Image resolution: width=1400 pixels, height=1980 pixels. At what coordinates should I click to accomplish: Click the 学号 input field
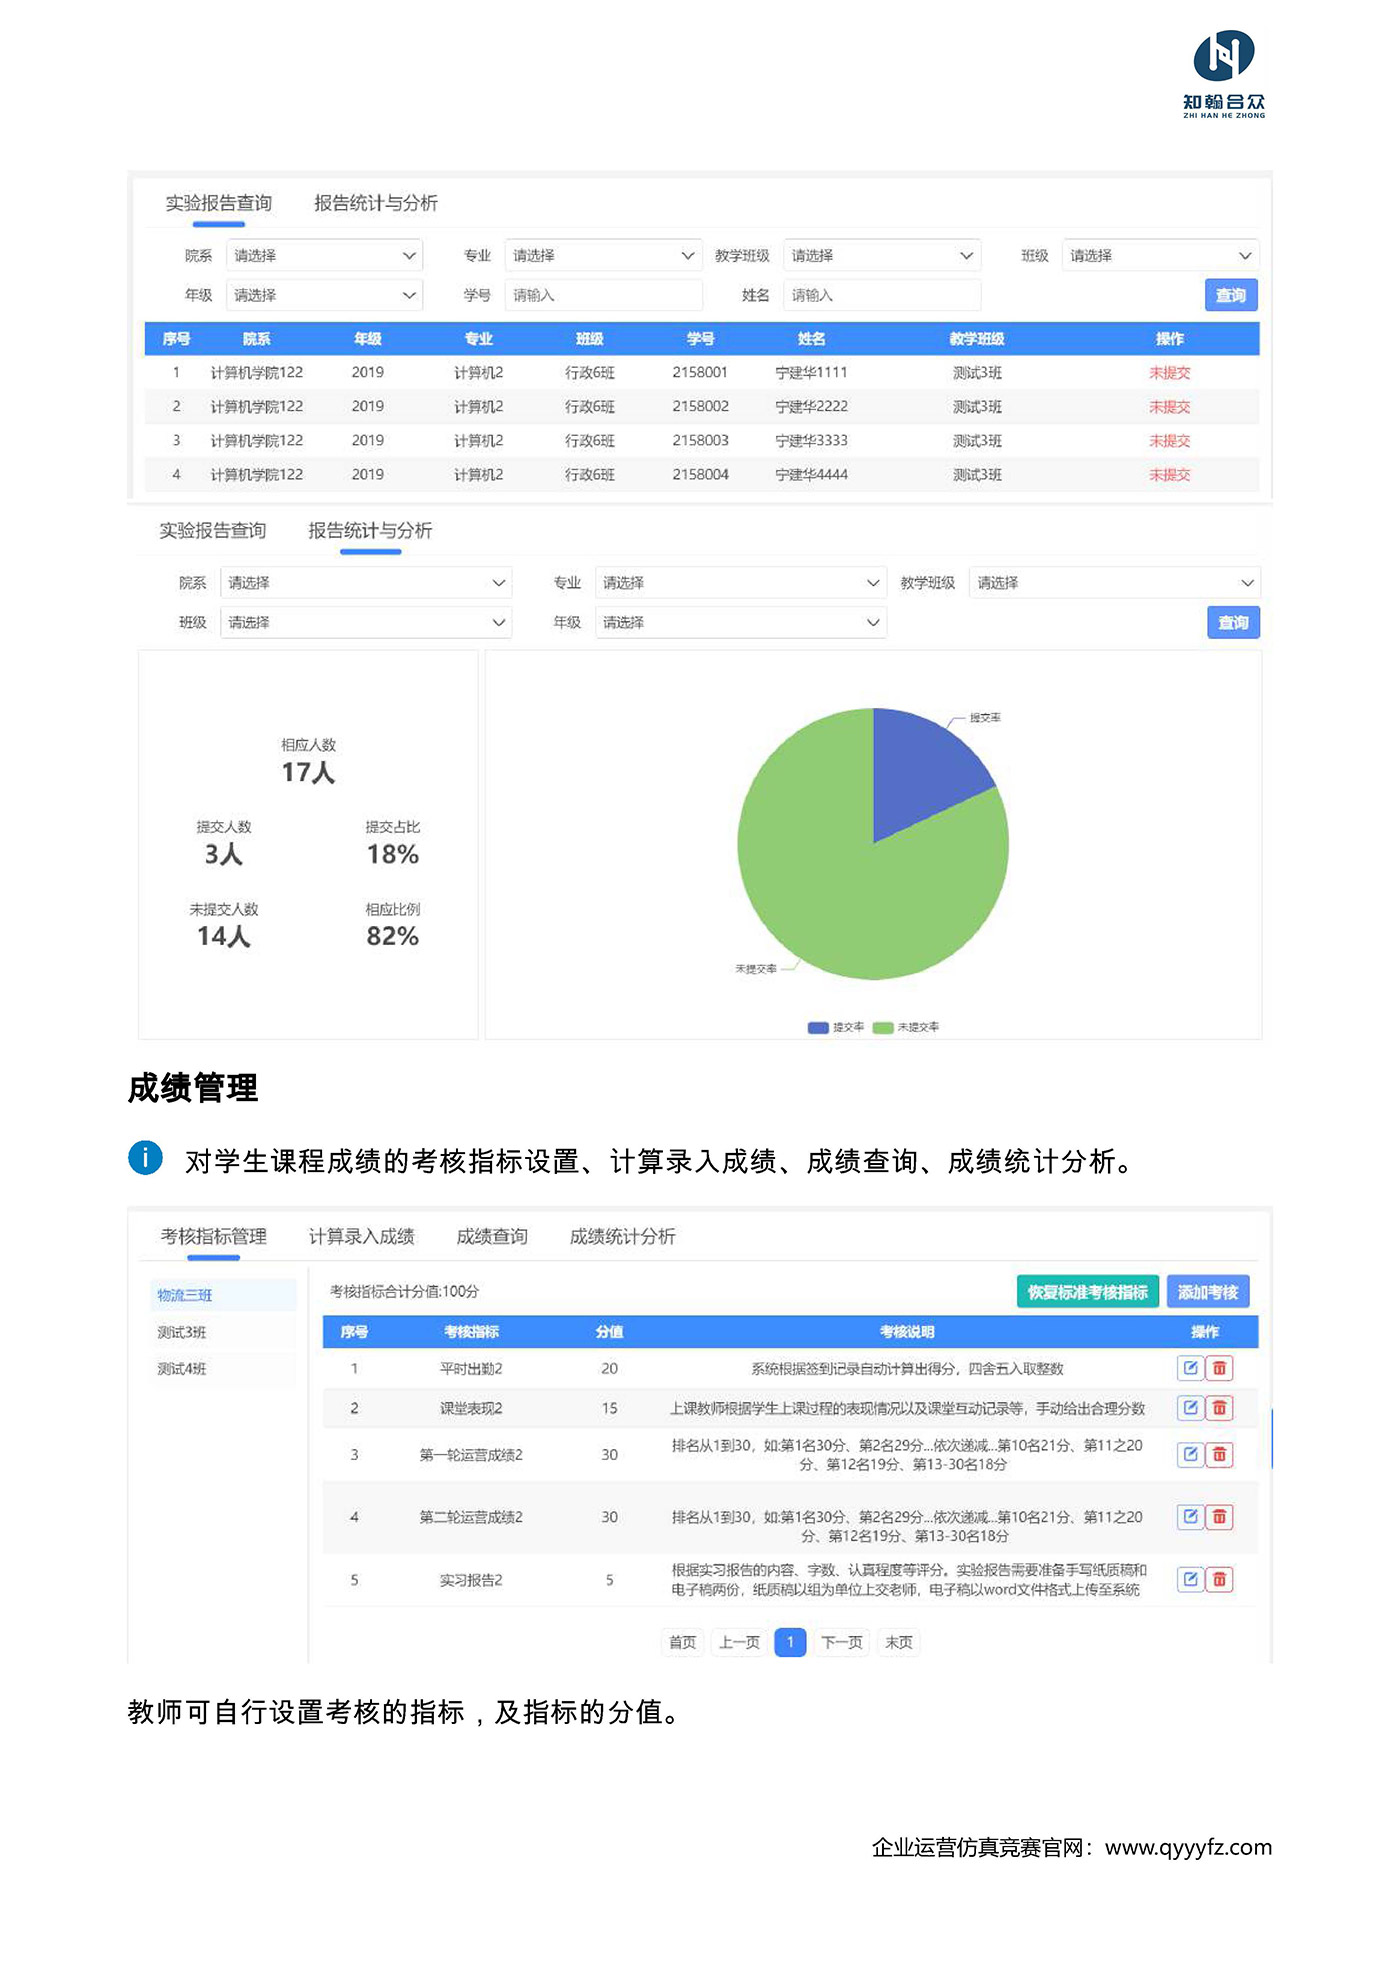point(604,296)
